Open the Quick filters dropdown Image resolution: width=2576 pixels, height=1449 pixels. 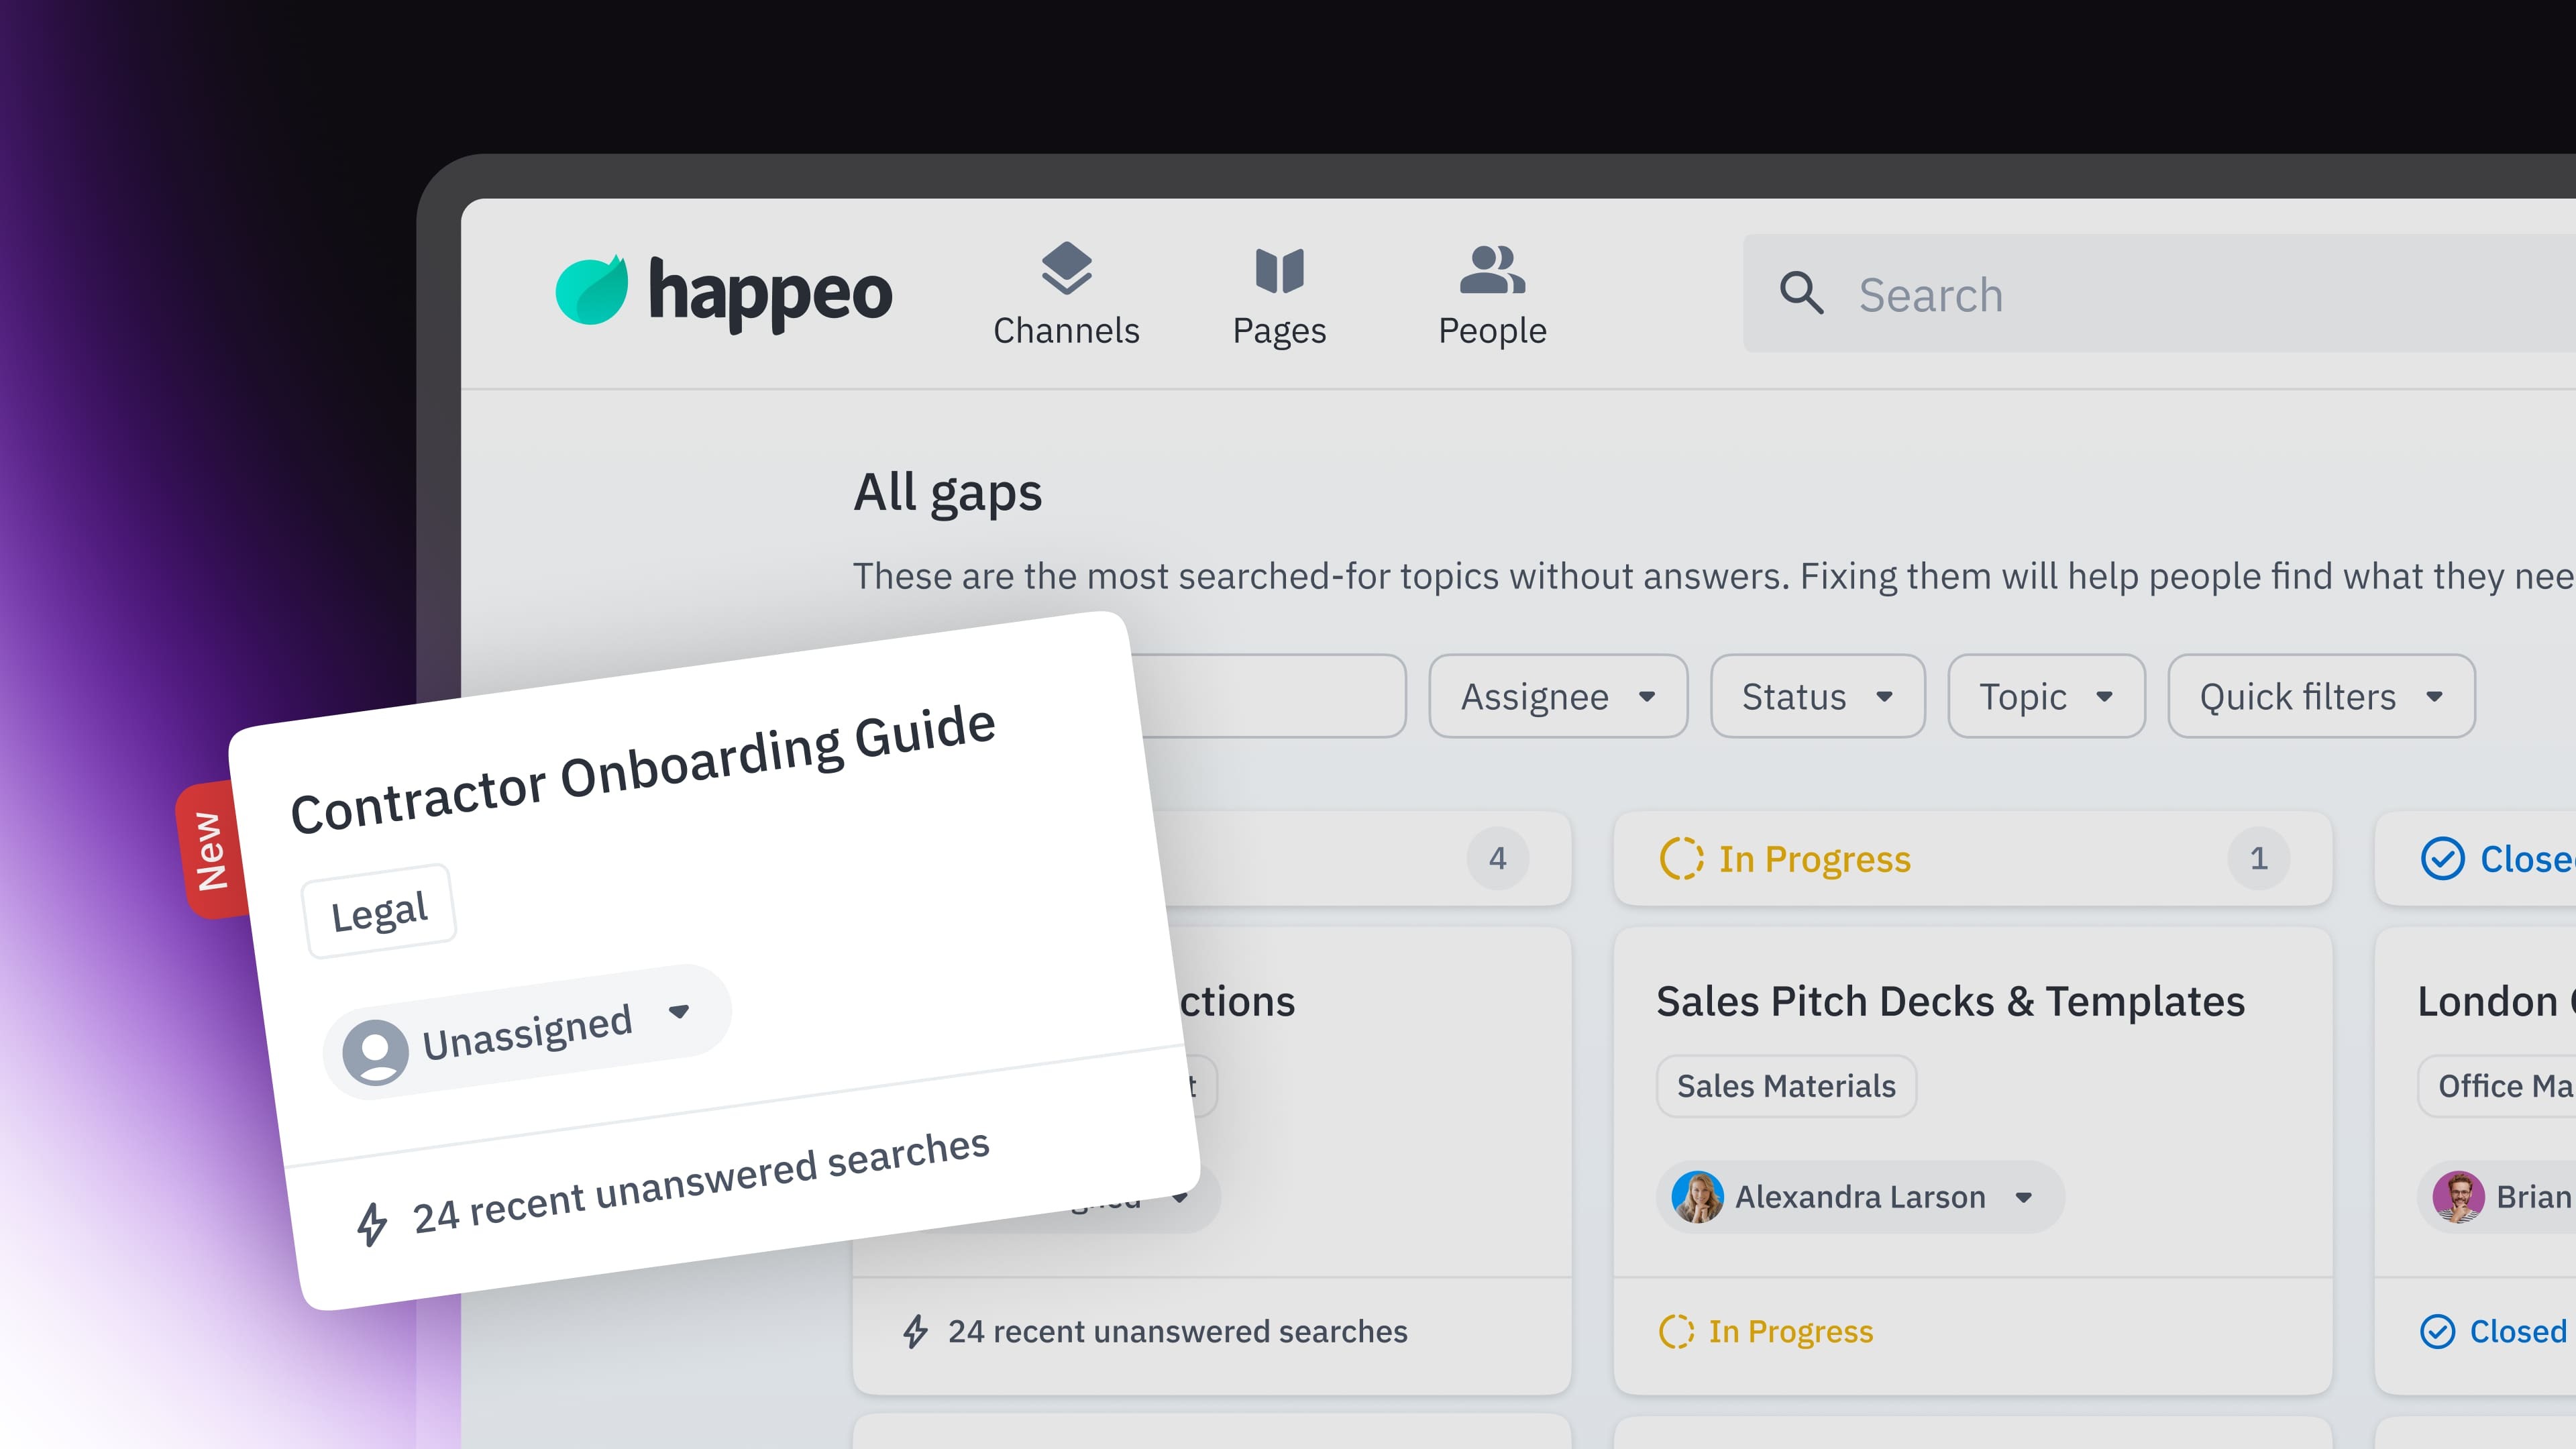(2320, 696)
